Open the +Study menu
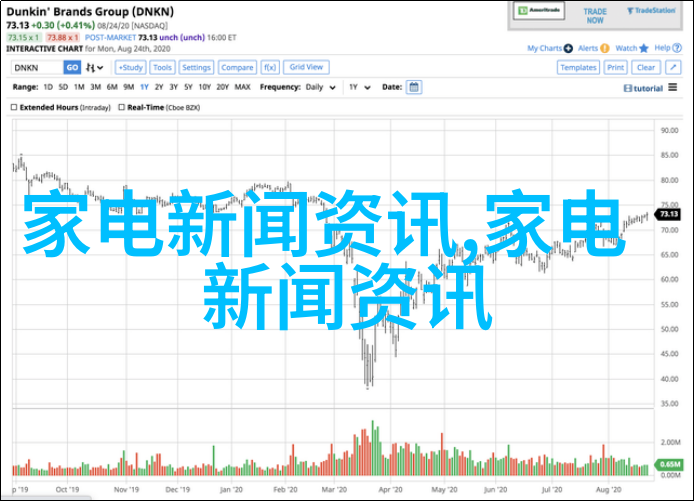Screen dimensions: 695x502 coord(131,67)
